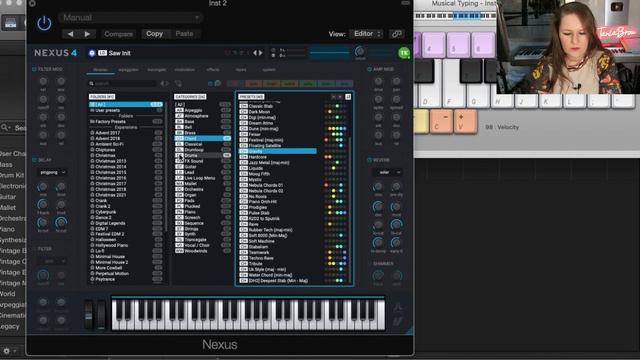This screenshot has height=360, width=640.
Task: Toggle the AMP MOD section power
Action: click(x=369, y=69)
